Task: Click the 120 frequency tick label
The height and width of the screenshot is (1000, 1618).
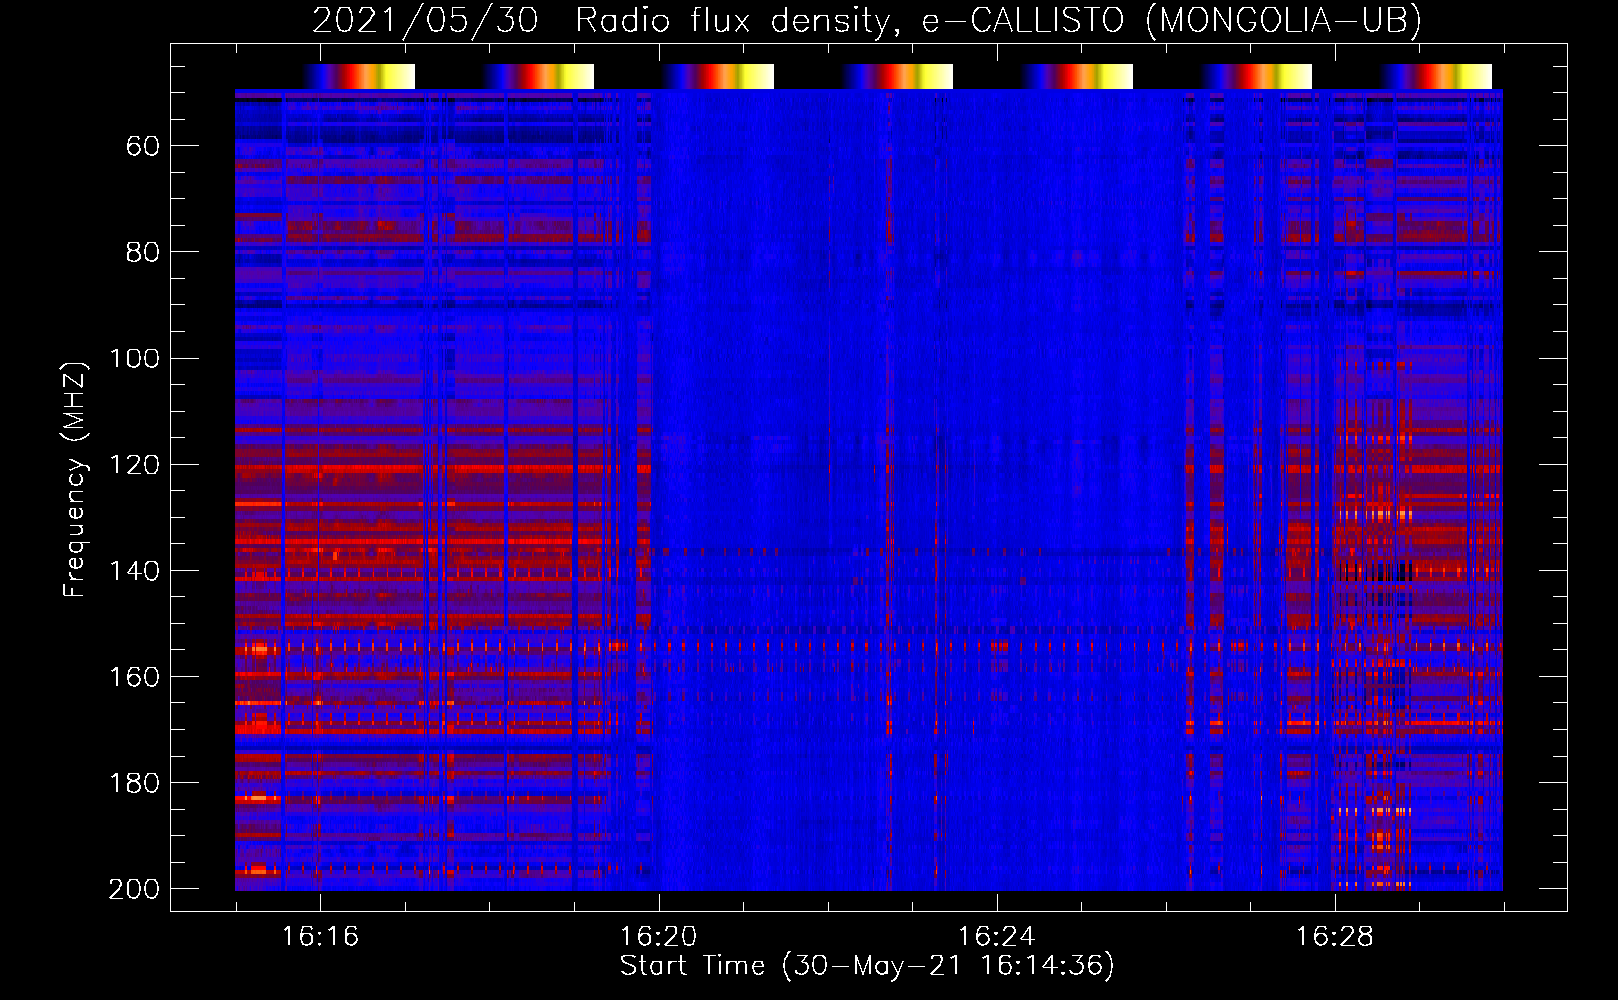Action: (135, 465)
